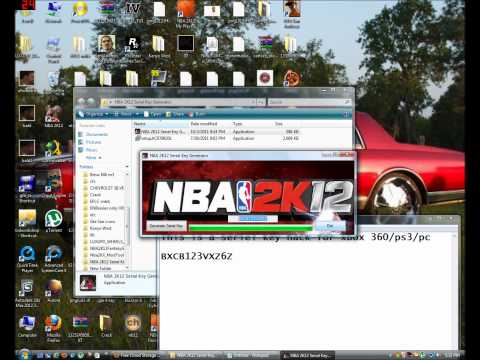The image size is (480, 360).
Task: Click Open in the Explorer toolbar
Action: [x=153, y=114]
